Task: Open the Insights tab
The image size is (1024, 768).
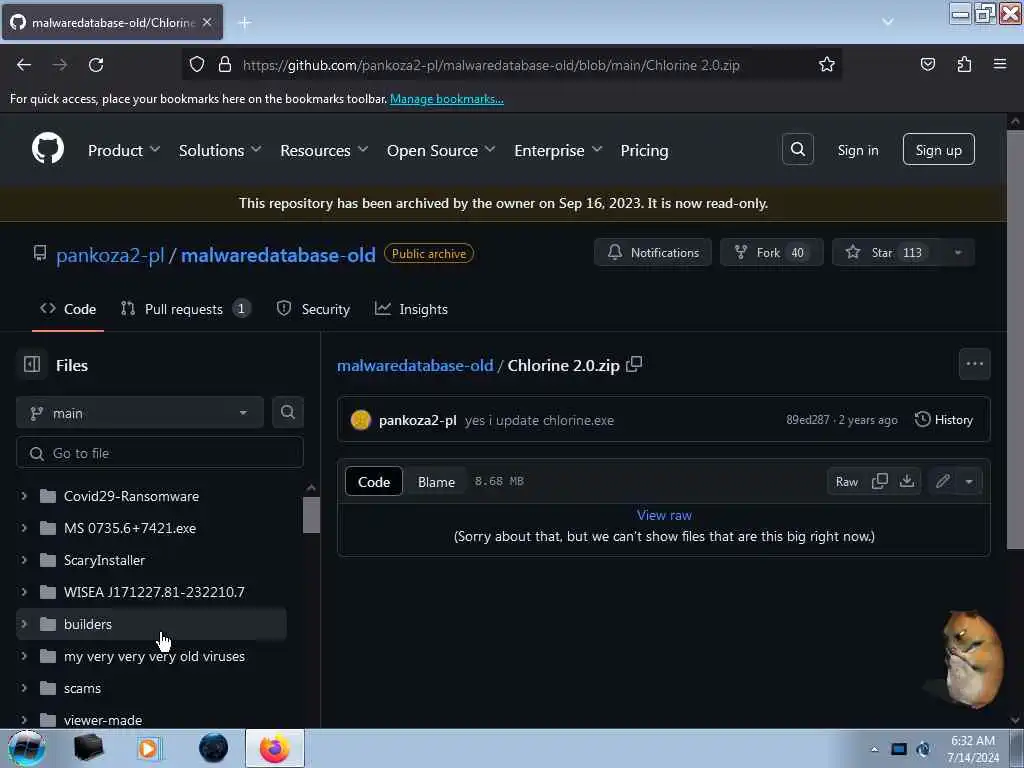Action: 411,309
